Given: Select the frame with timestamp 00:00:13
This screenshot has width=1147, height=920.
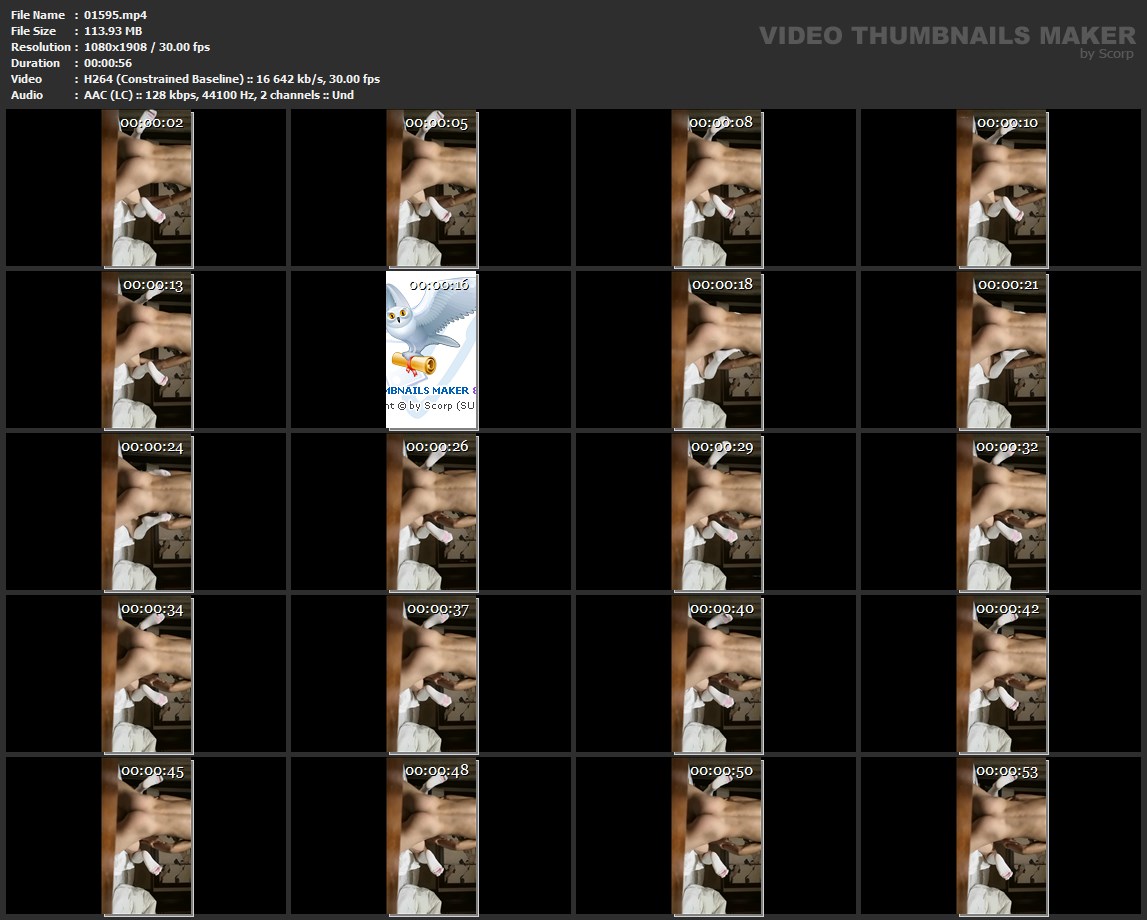Looking at the screenshot, I should (148, 350).
